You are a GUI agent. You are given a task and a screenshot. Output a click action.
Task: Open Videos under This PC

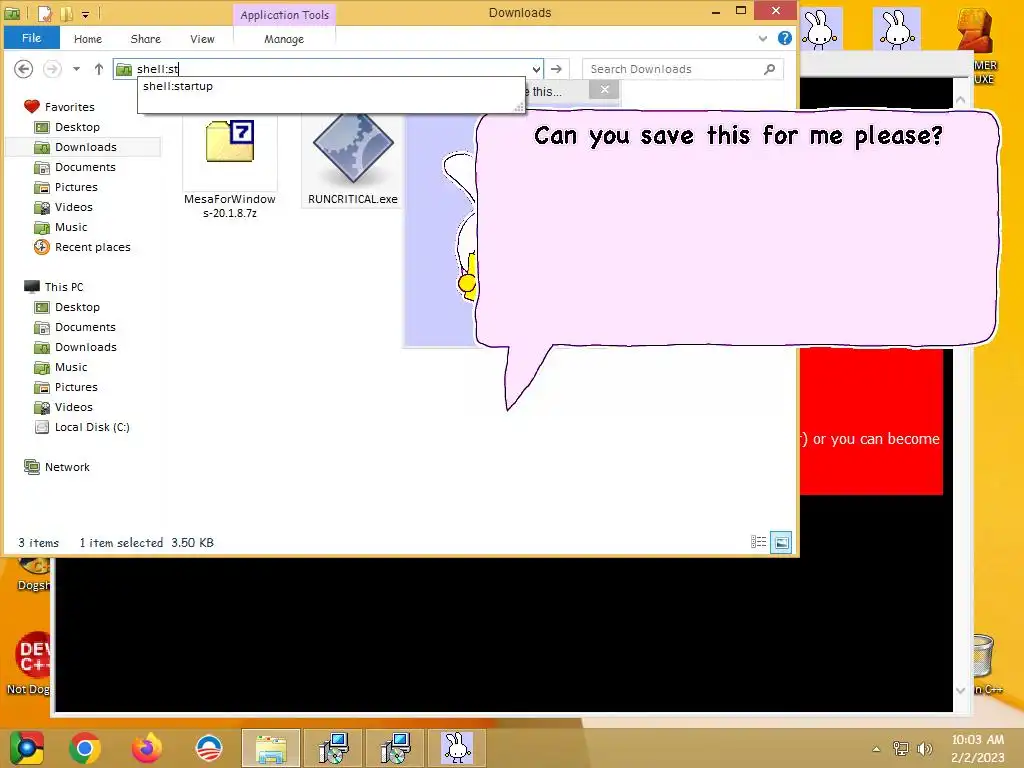click(73, 407)
